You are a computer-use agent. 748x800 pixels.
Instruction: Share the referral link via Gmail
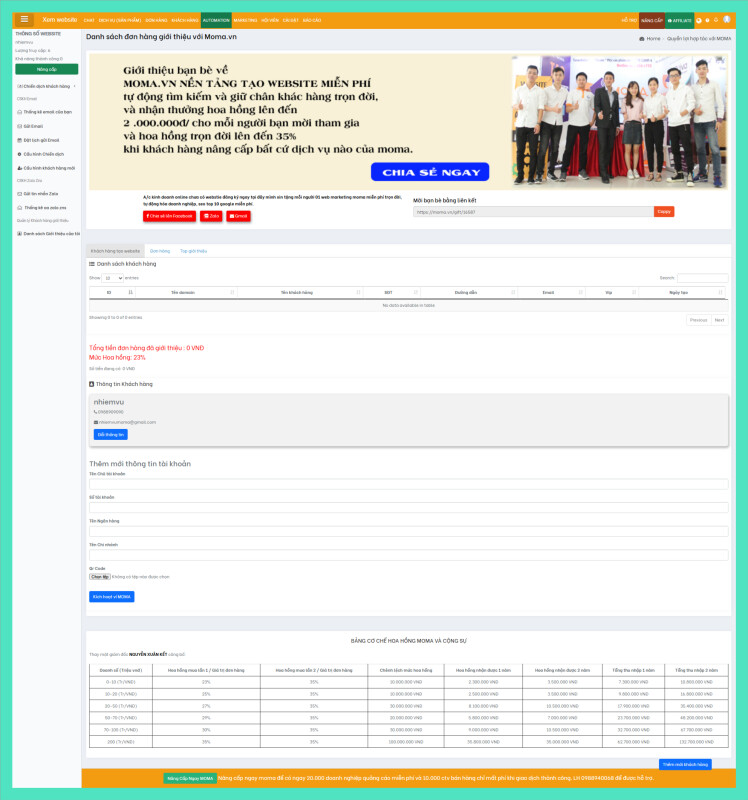(238, 216)
